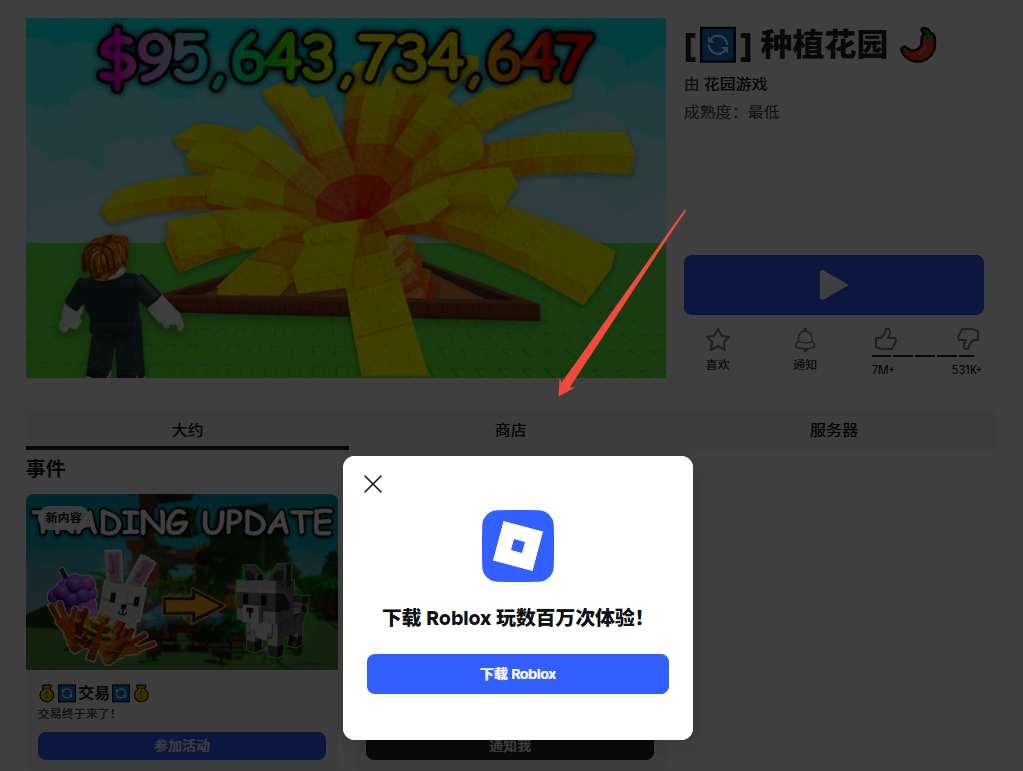Open the 服务器 tab
The width and height of the screenshot is (1023, 771).
coord(832,430)
